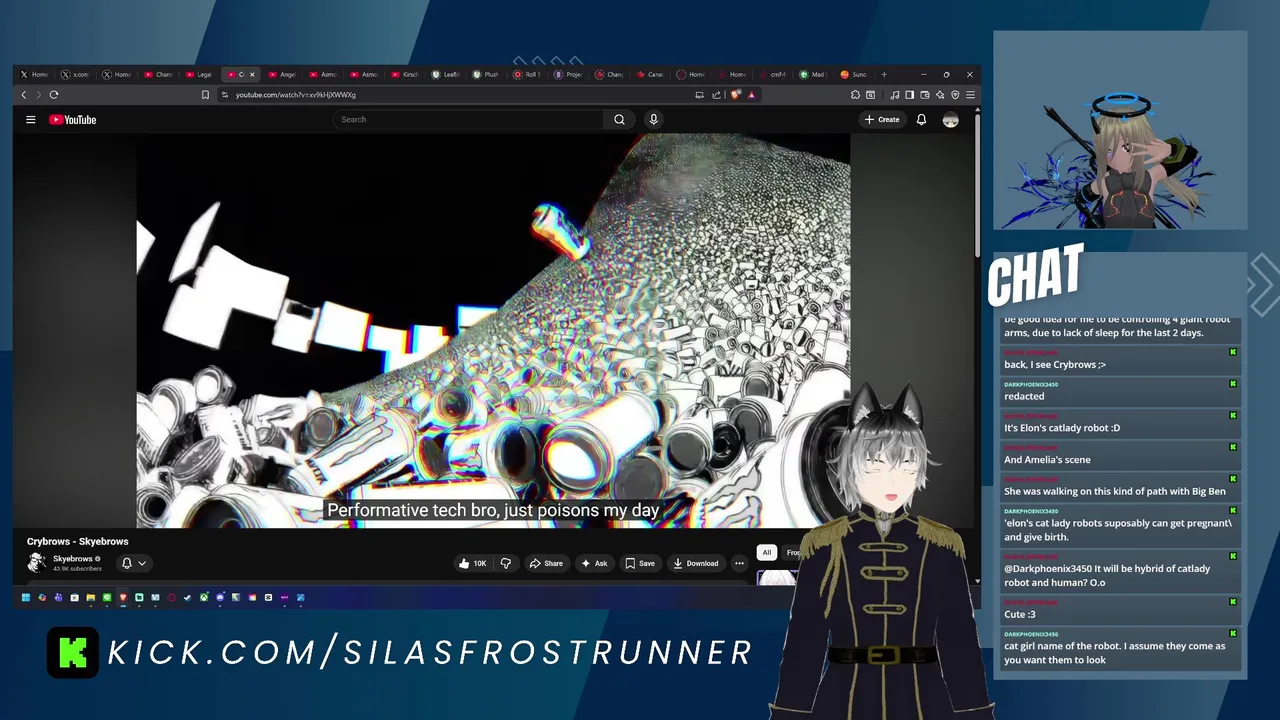
Task: Reload the YouTube page
Action: point(54,94)
